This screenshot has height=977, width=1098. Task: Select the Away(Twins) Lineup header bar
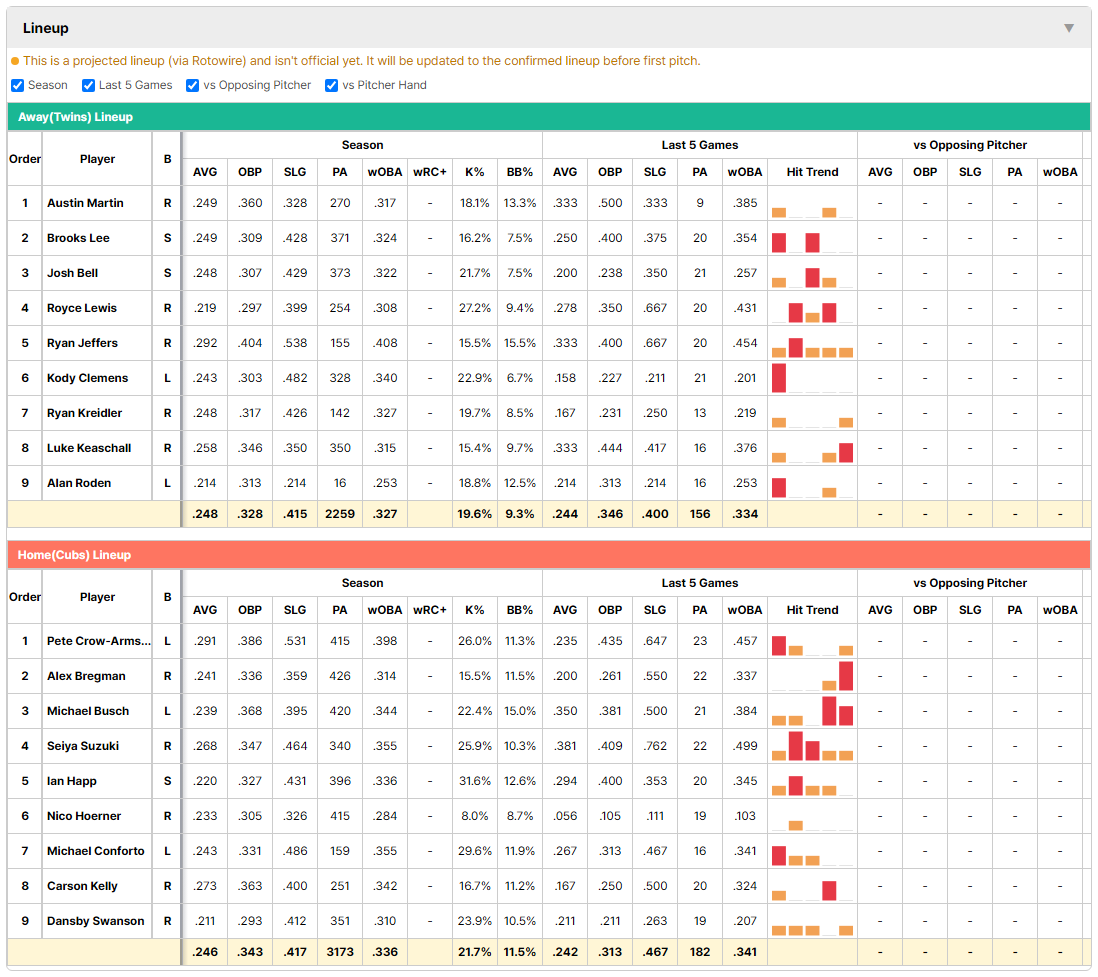[x=549, y=117]
